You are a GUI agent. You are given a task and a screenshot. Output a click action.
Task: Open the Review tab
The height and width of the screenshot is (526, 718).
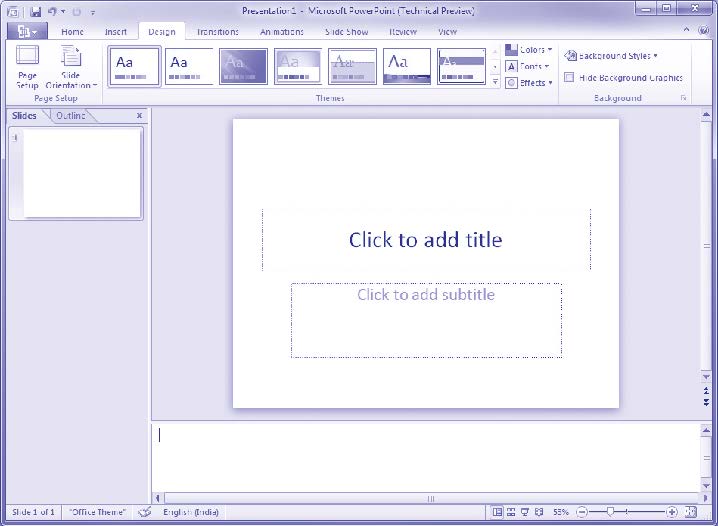[x=403, y=32]
